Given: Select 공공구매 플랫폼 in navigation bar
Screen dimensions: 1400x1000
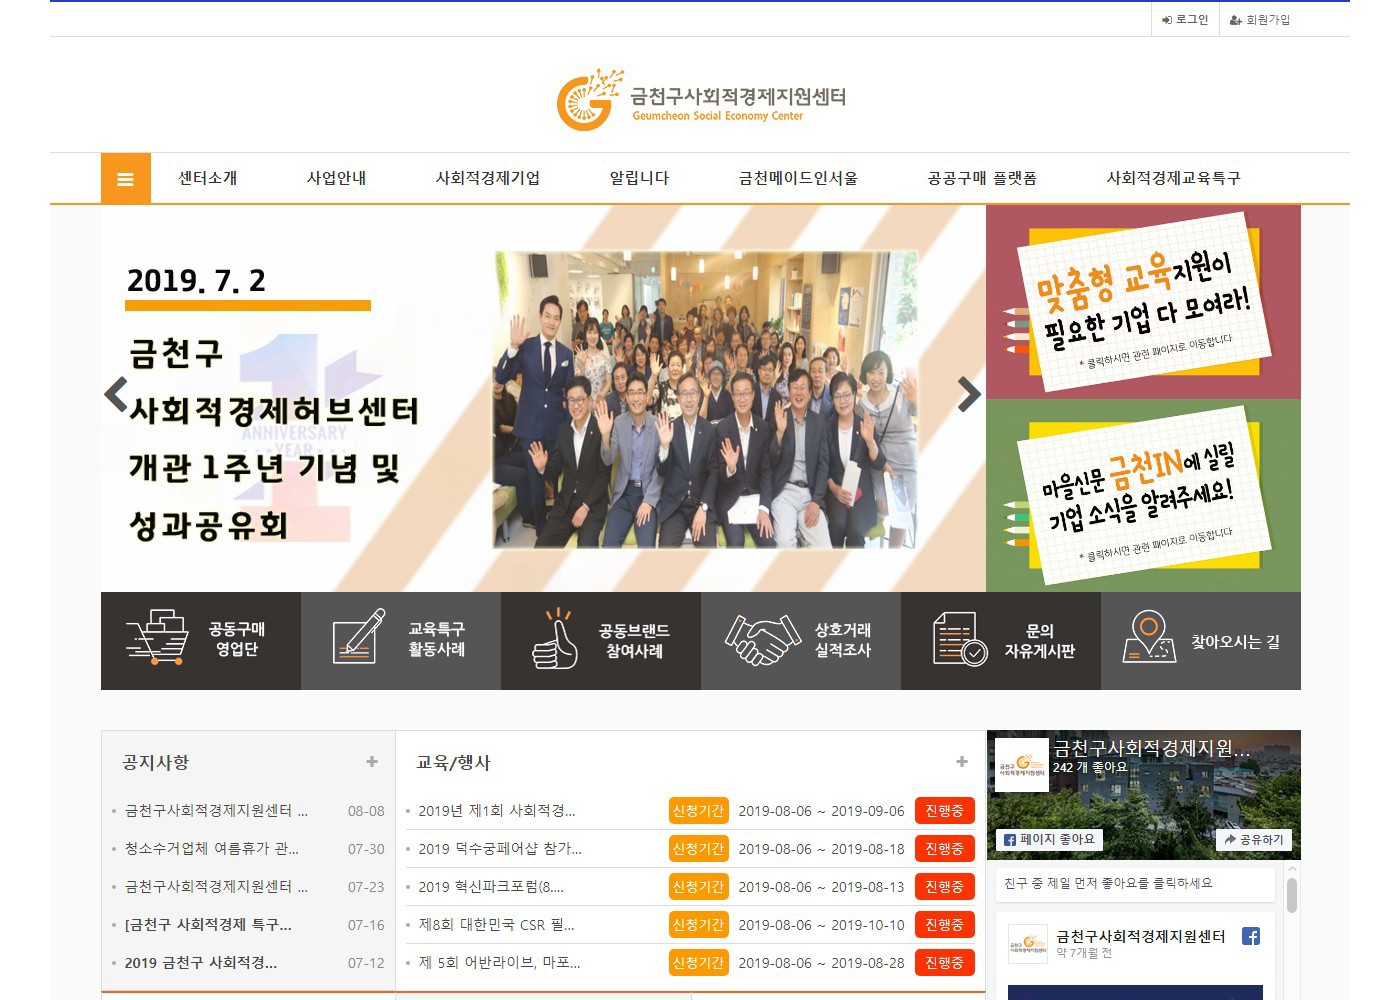Looking at the screenshot, I should pos(981,178).
